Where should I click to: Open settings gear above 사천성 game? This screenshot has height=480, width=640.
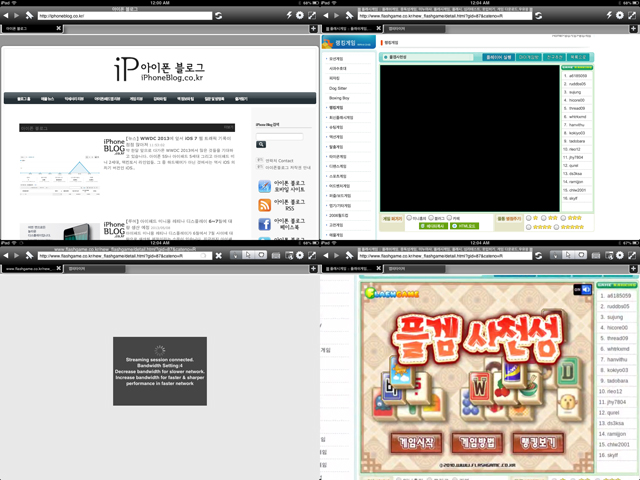620,255
